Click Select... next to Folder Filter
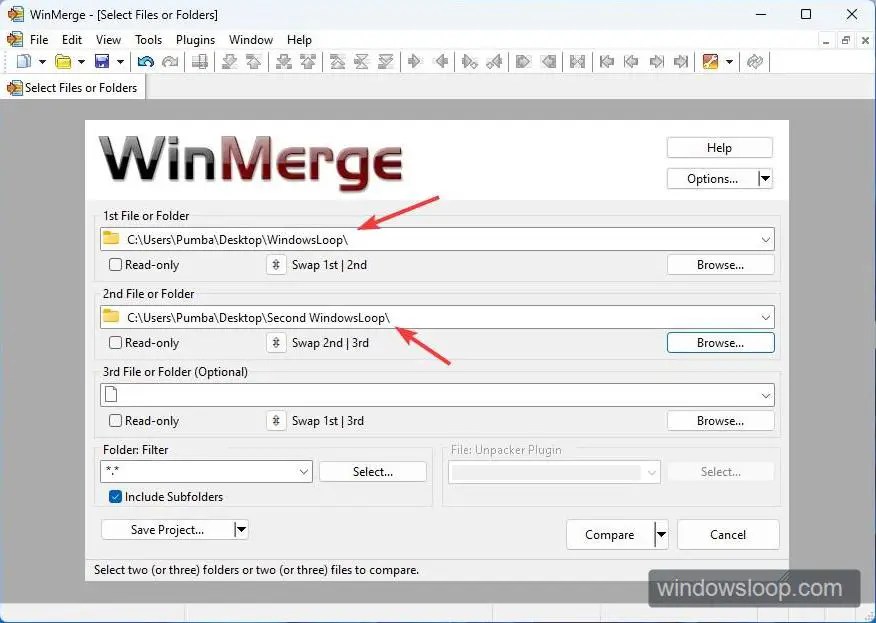876x623 pixels. [373, 472]
